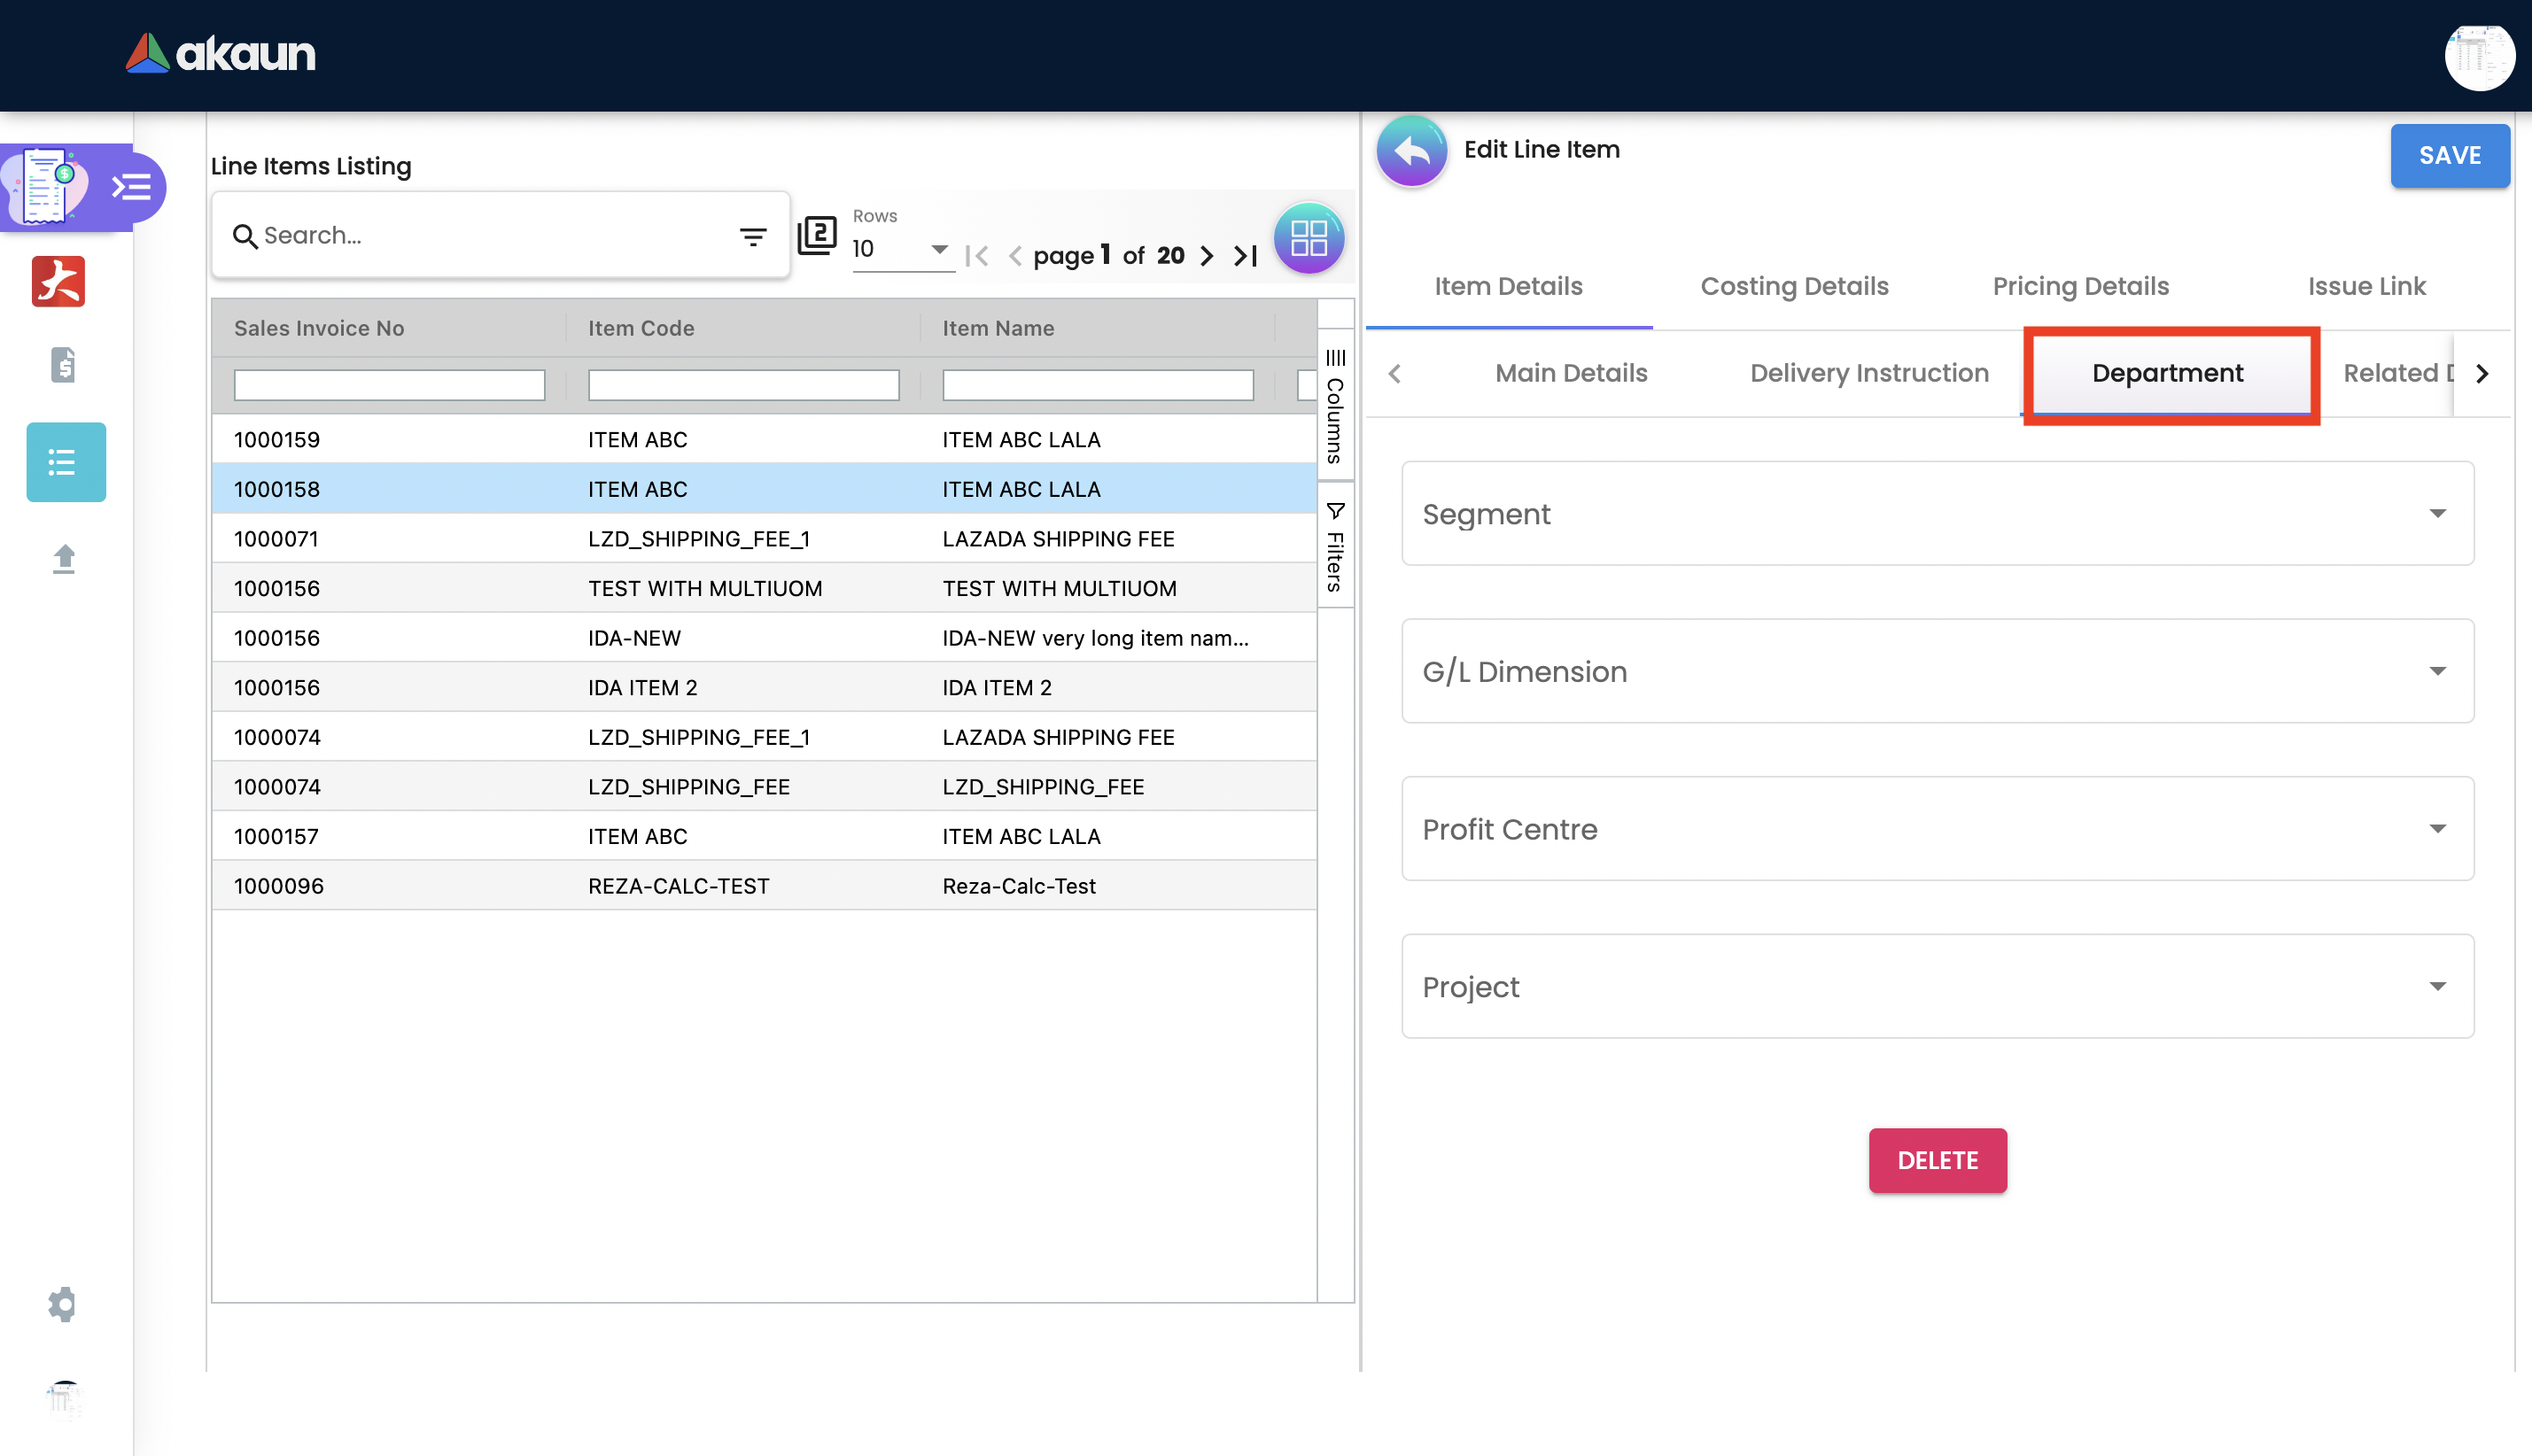Click the search filter options icon
This screenshot has height=1456, width=2532.
(x=752, y=236)
